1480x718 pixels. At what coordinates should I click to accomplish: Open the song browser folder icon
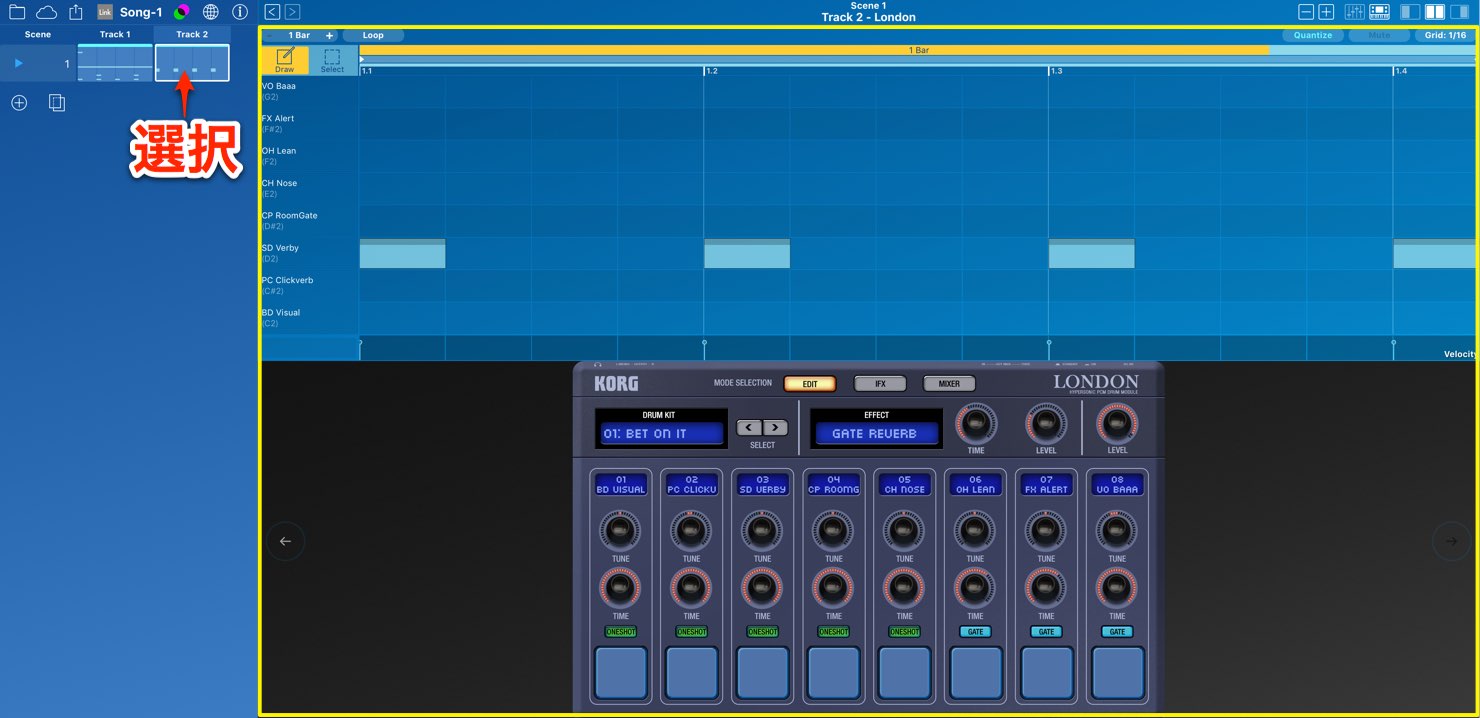tap(17, 12)
